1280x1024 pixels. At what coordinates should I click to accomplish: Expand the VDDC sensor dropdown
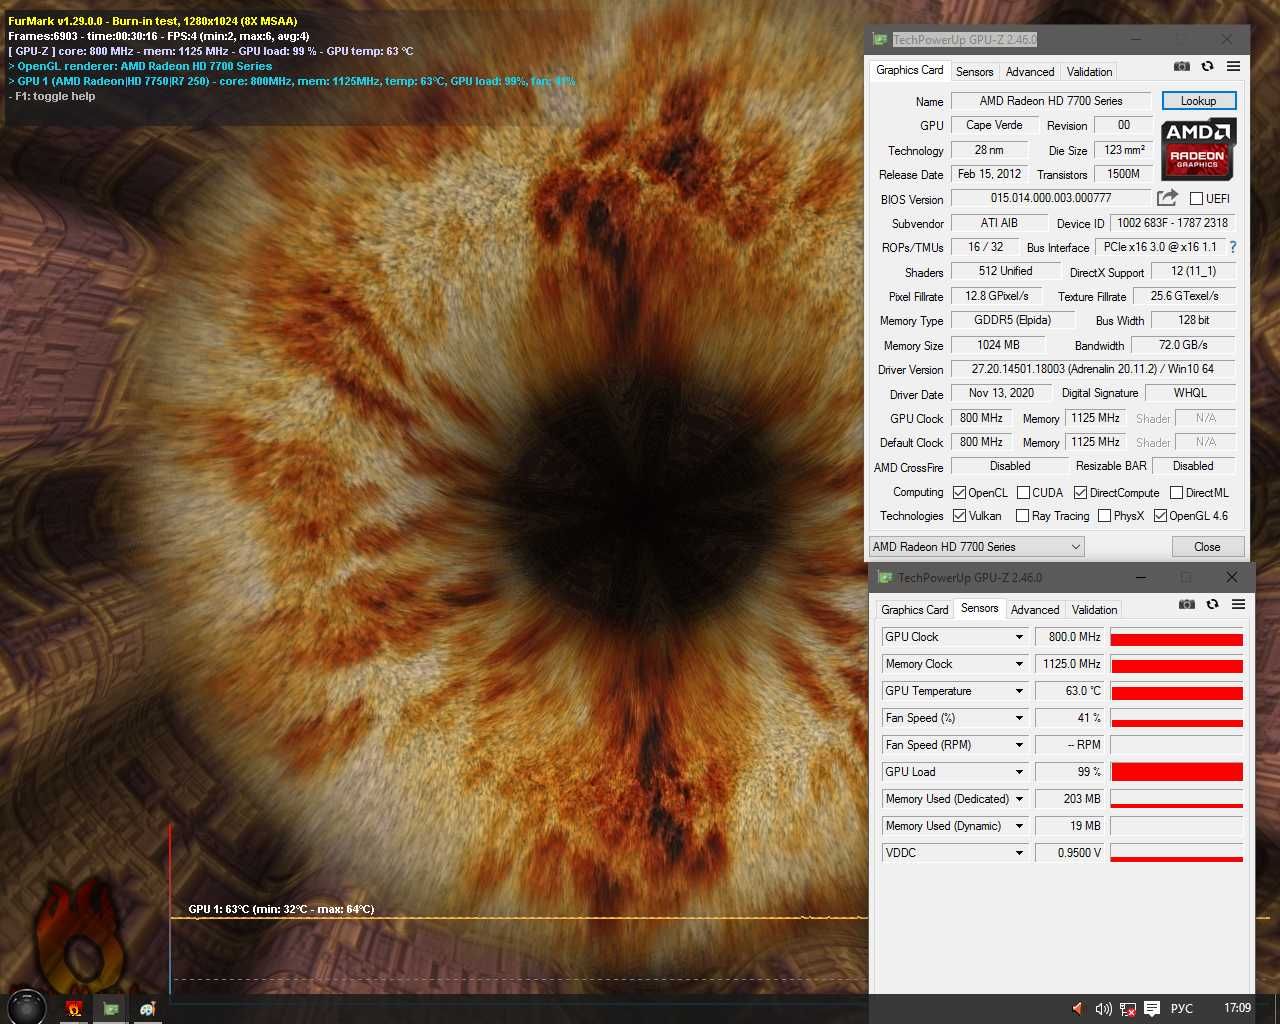(x=1019, y=853)
